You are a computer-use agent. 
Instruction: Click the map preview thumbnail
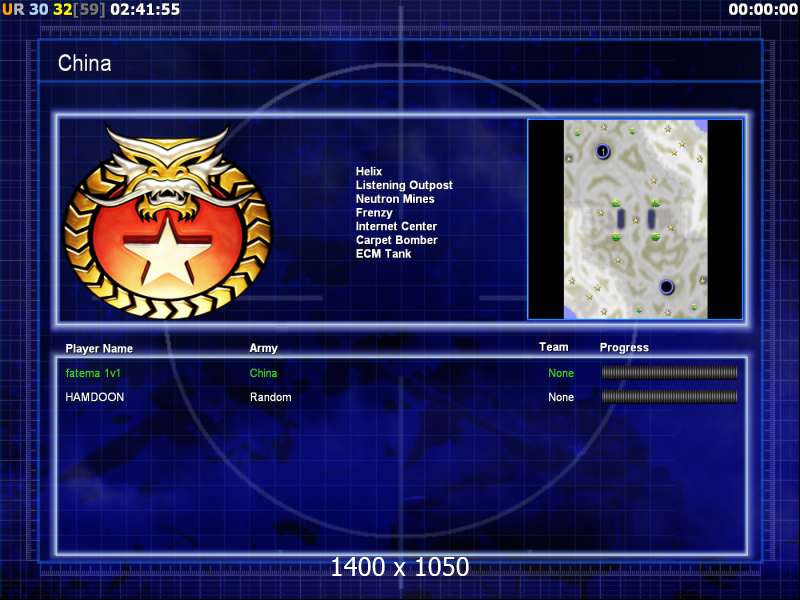pos(635,219)
